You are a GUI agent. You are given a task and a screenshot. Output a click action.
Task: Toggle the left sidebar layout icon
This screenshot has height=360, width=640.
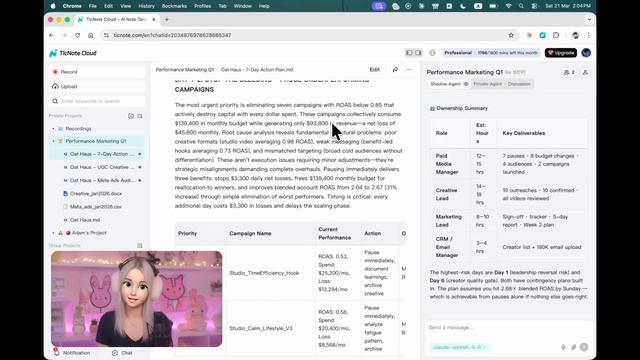coord(409,53)
